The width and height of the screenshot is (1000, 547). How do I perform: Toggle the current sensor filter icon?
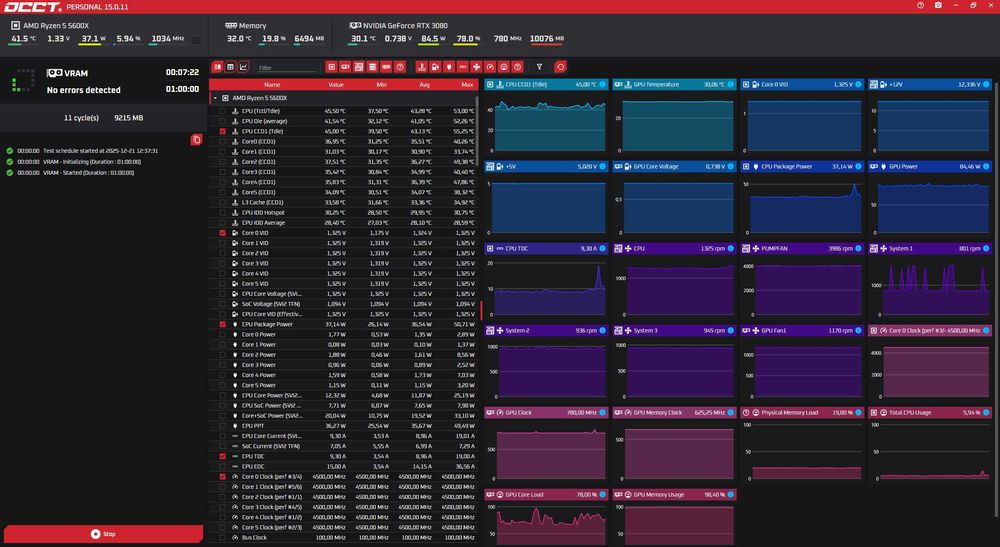coord(462,67)
